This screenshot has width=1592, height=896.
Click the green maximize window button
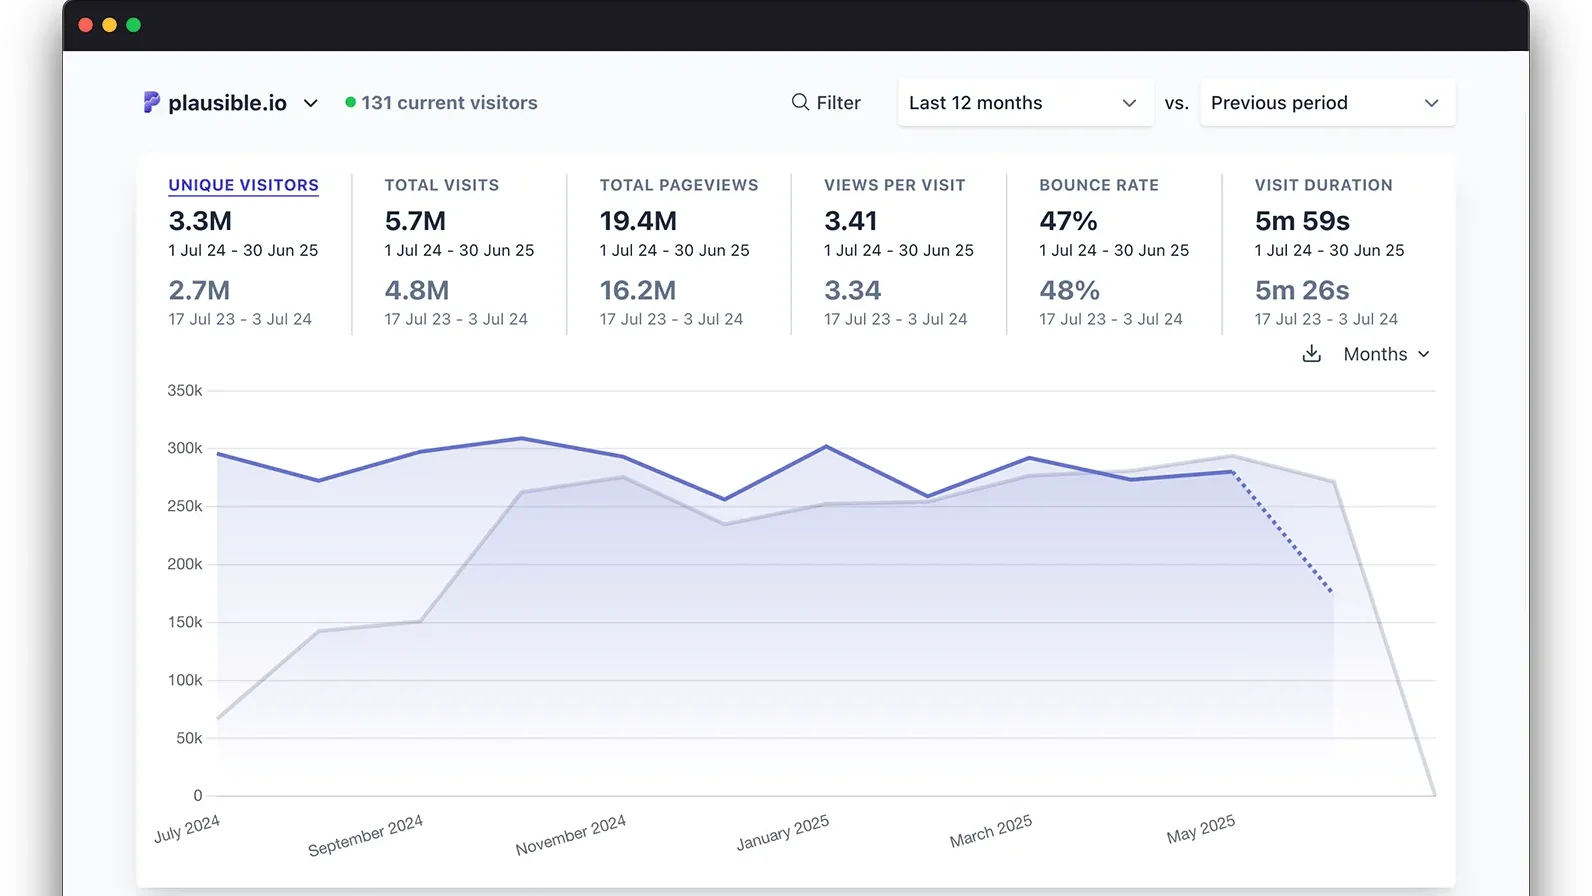[x=134, y=25]
